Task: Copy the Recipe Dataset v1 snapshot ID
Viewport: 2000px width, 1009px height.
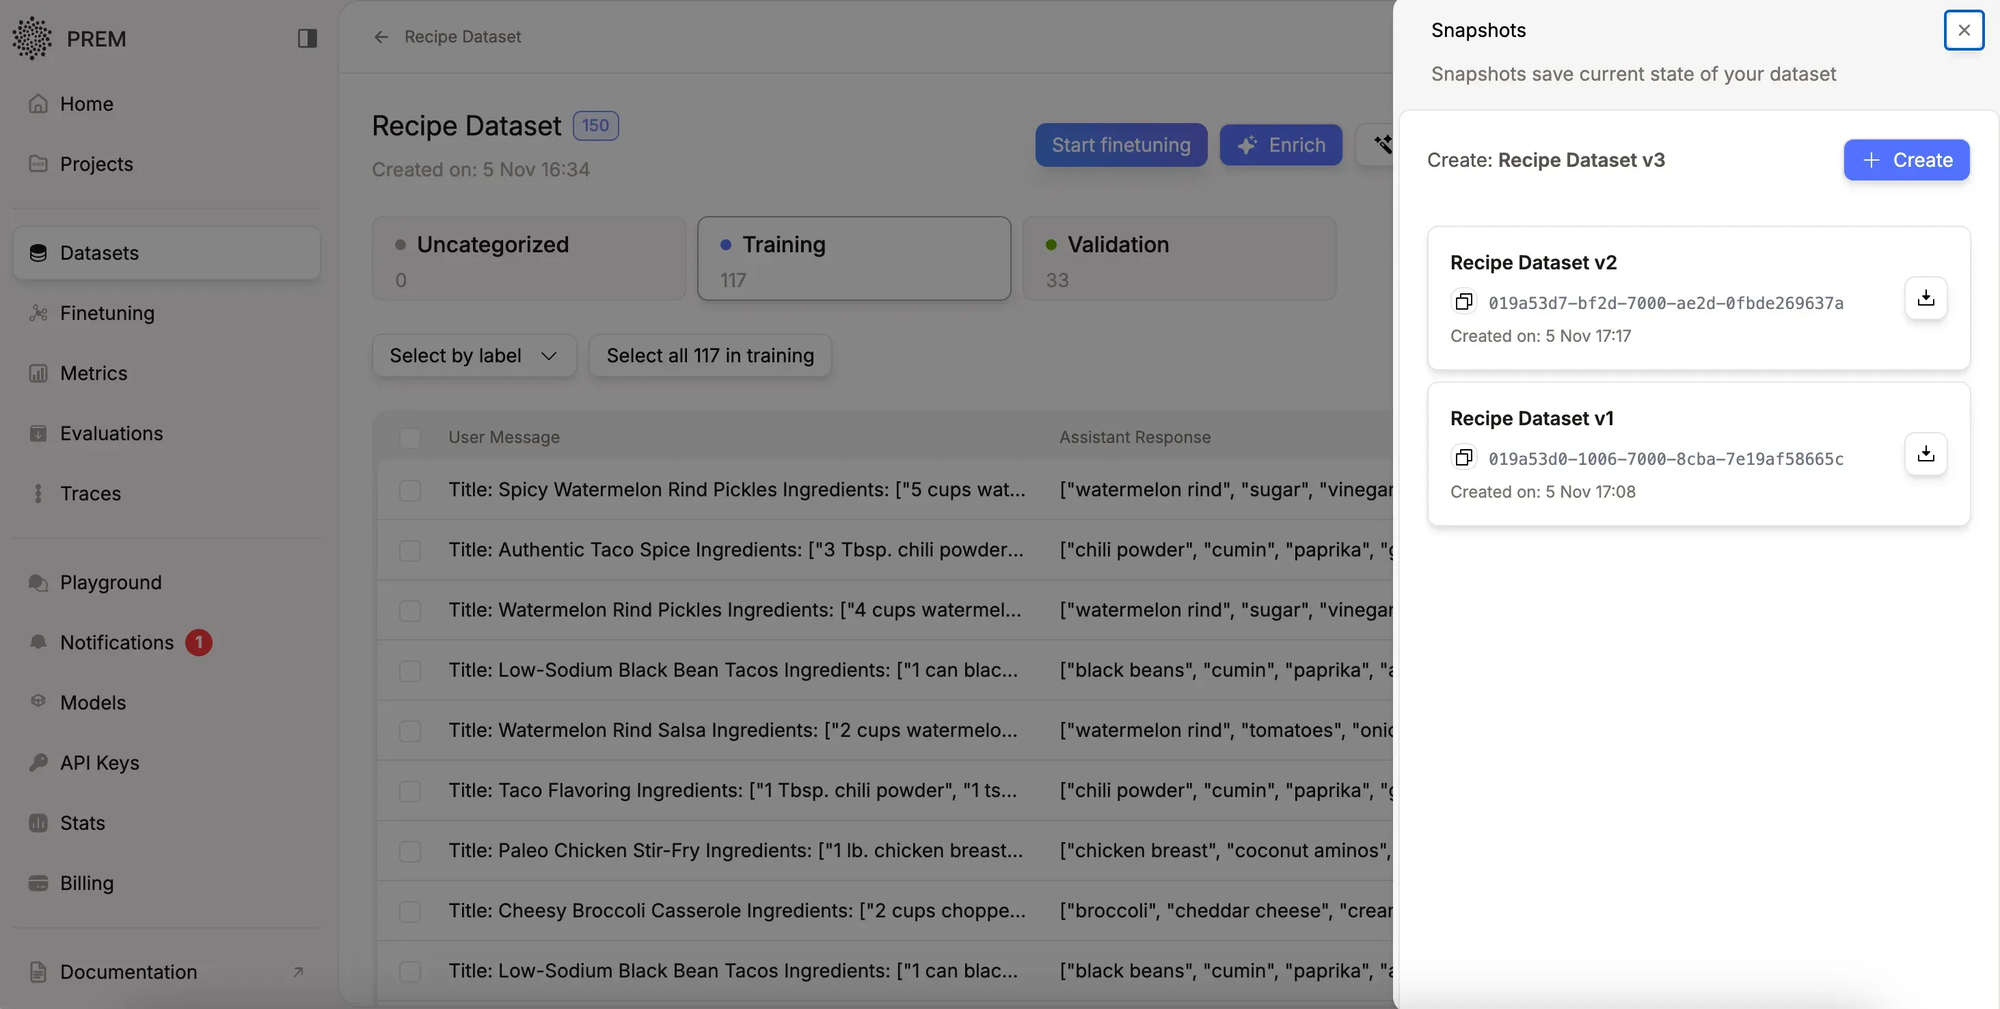Action: pyautogui.click(x=1464, y=458)
